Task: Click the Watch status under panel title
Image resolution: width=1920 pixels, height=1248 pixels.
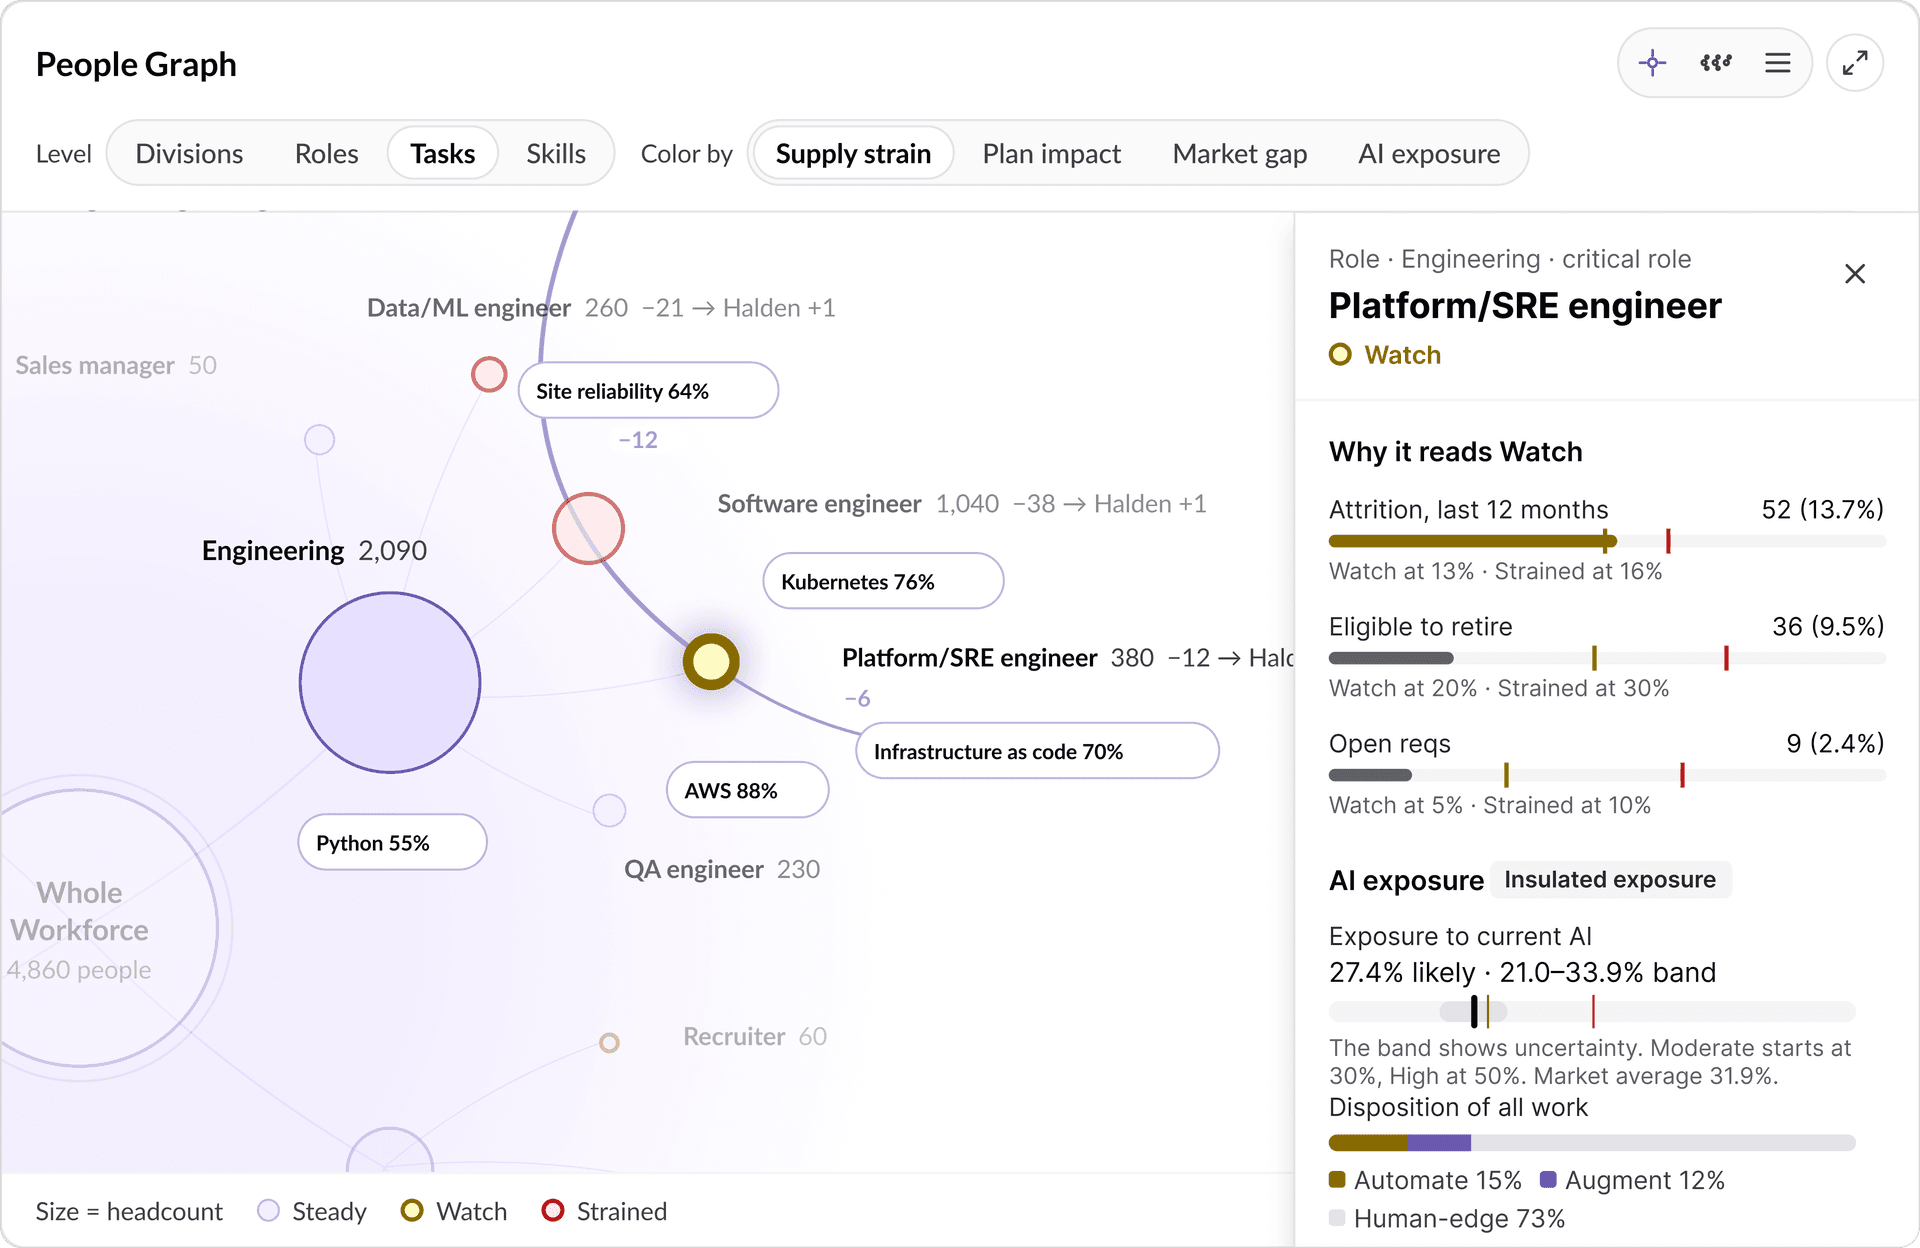Action: click(x=1385, y=355)
